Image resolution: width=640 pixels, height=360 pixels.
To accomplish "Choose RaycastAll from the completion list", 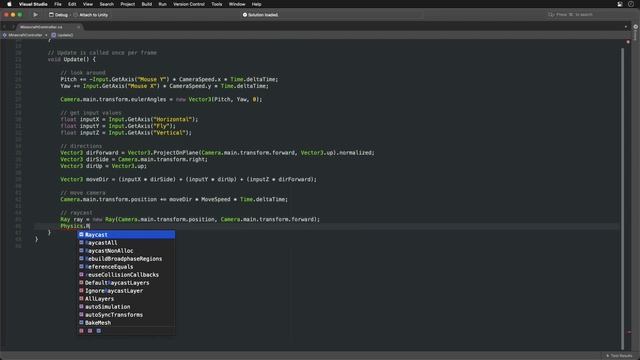I will (126, 243).
